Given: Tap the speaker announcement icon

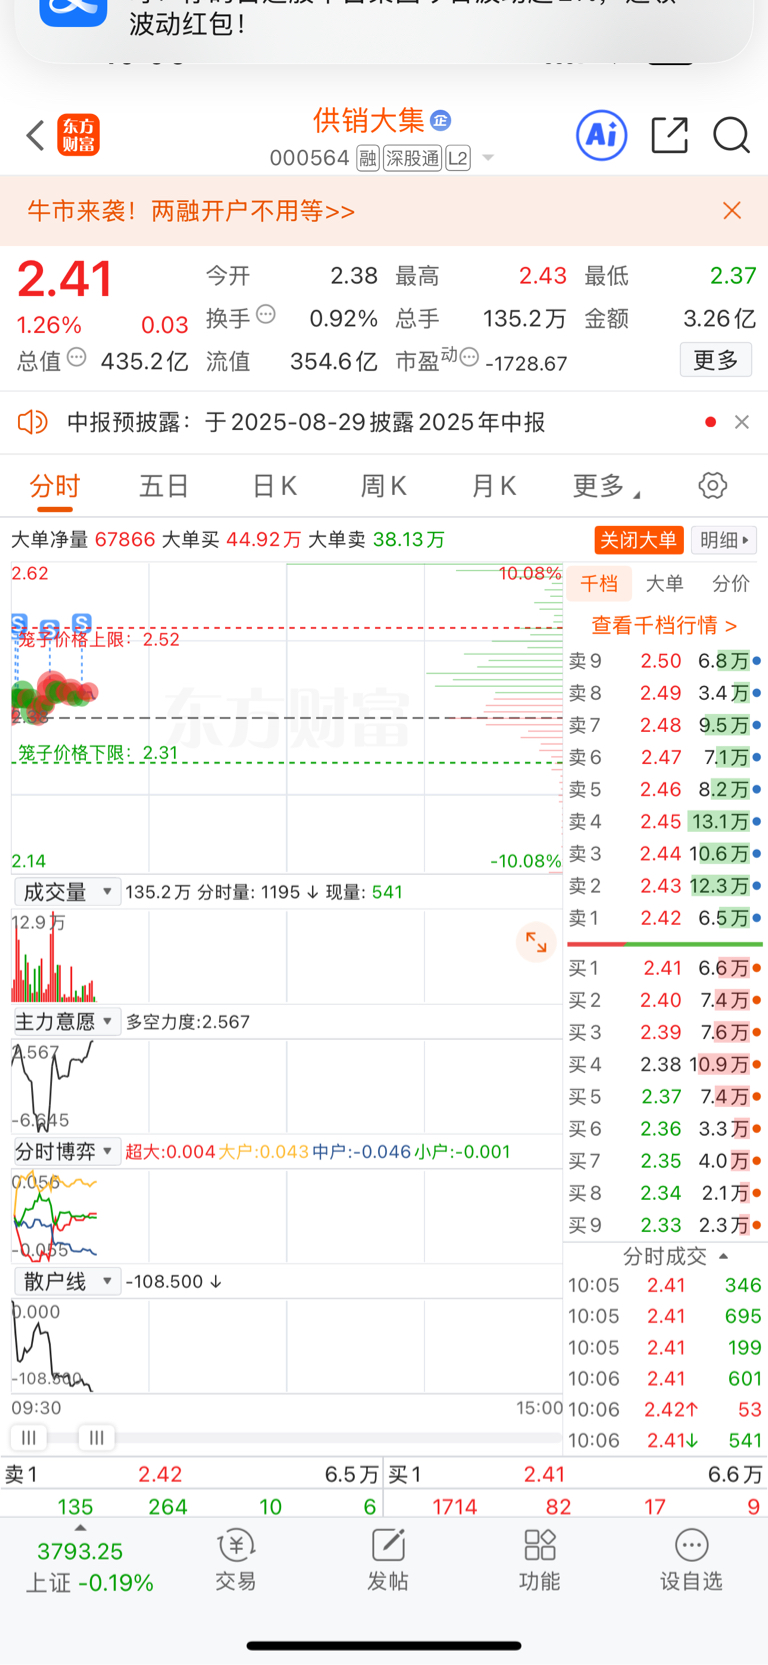Looking at the screenshot, I should (32, 422).
